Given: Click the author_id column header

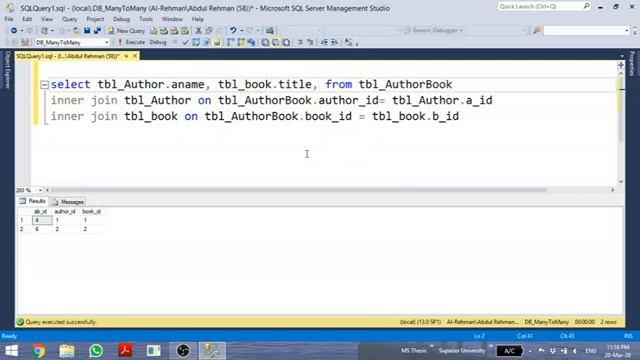Looking at the screenshot, I should point(65,211).
